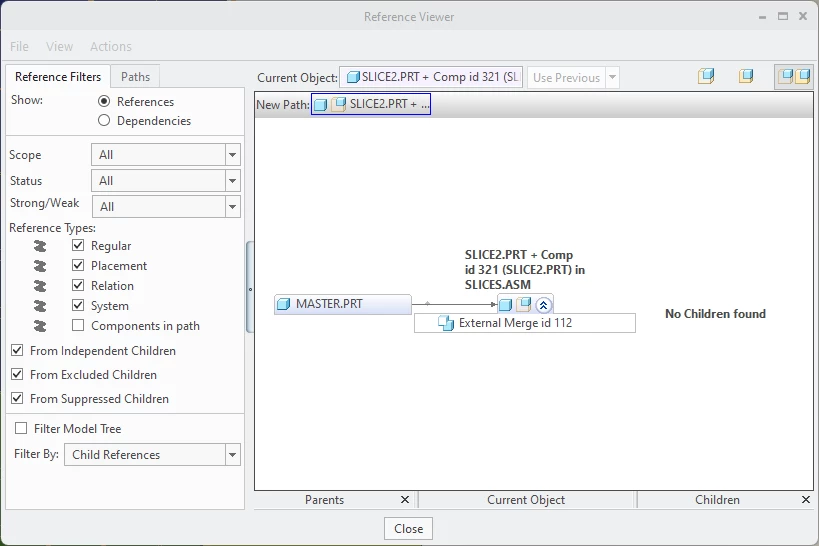Toggle From Suppressed Children checkbox

tap(17, 398)
